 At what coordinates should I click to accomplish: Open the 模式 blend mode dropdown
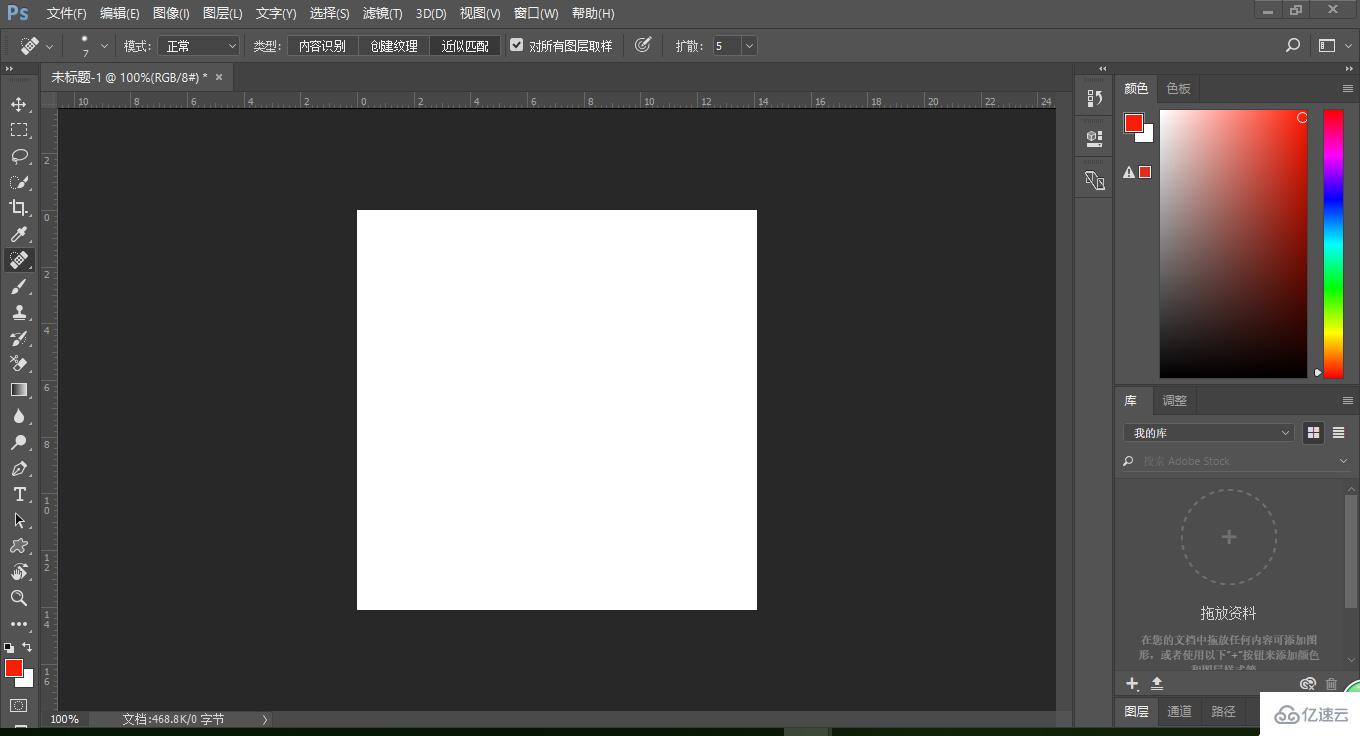click(199, 46)
